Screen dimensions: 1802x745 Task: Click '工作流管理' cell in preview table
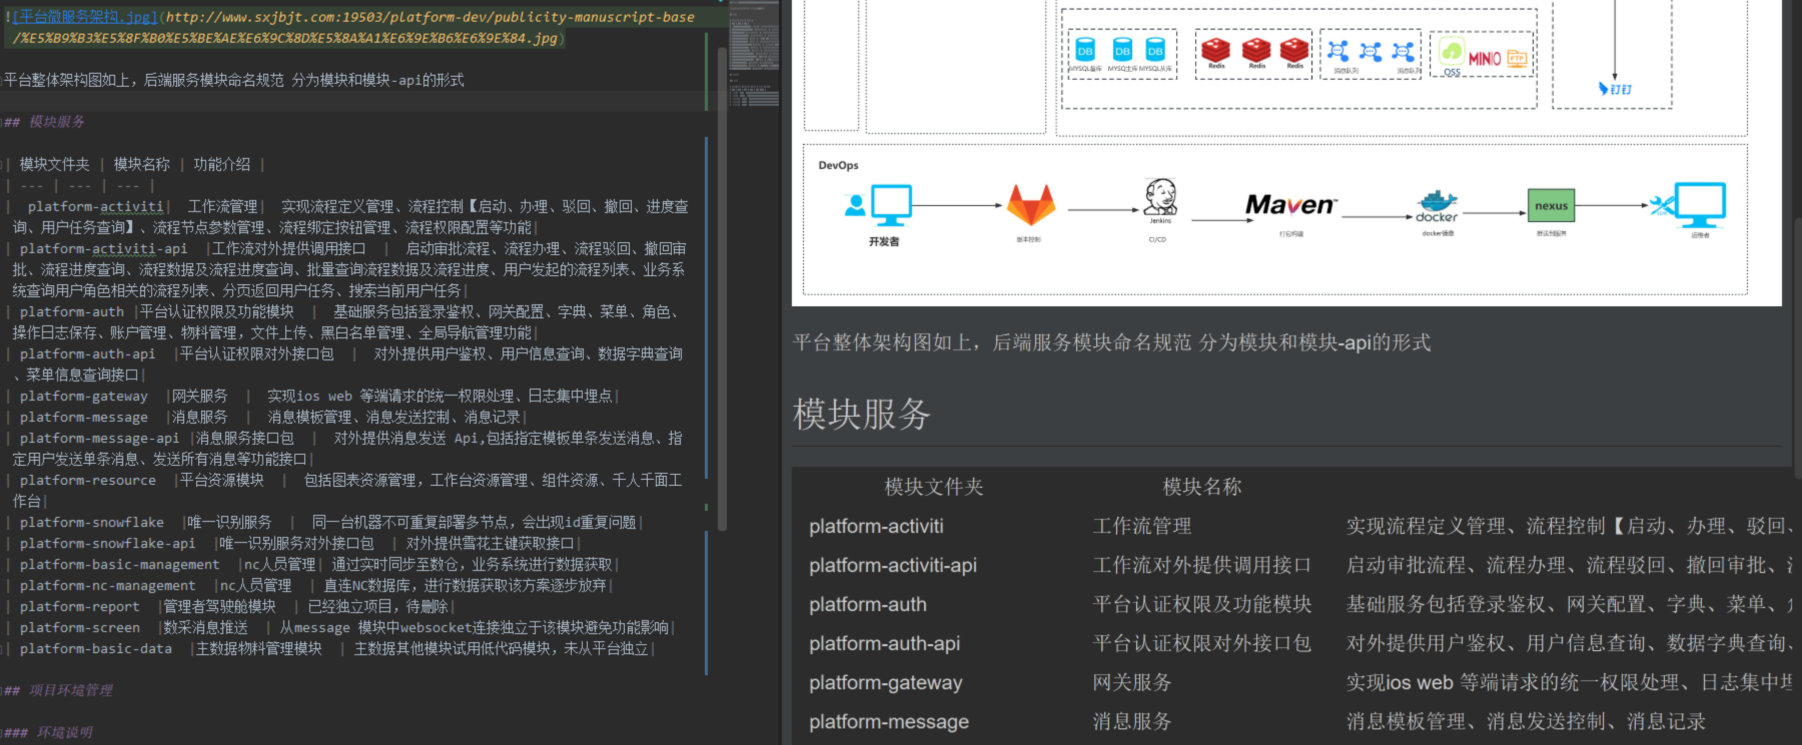point(1142,526)
